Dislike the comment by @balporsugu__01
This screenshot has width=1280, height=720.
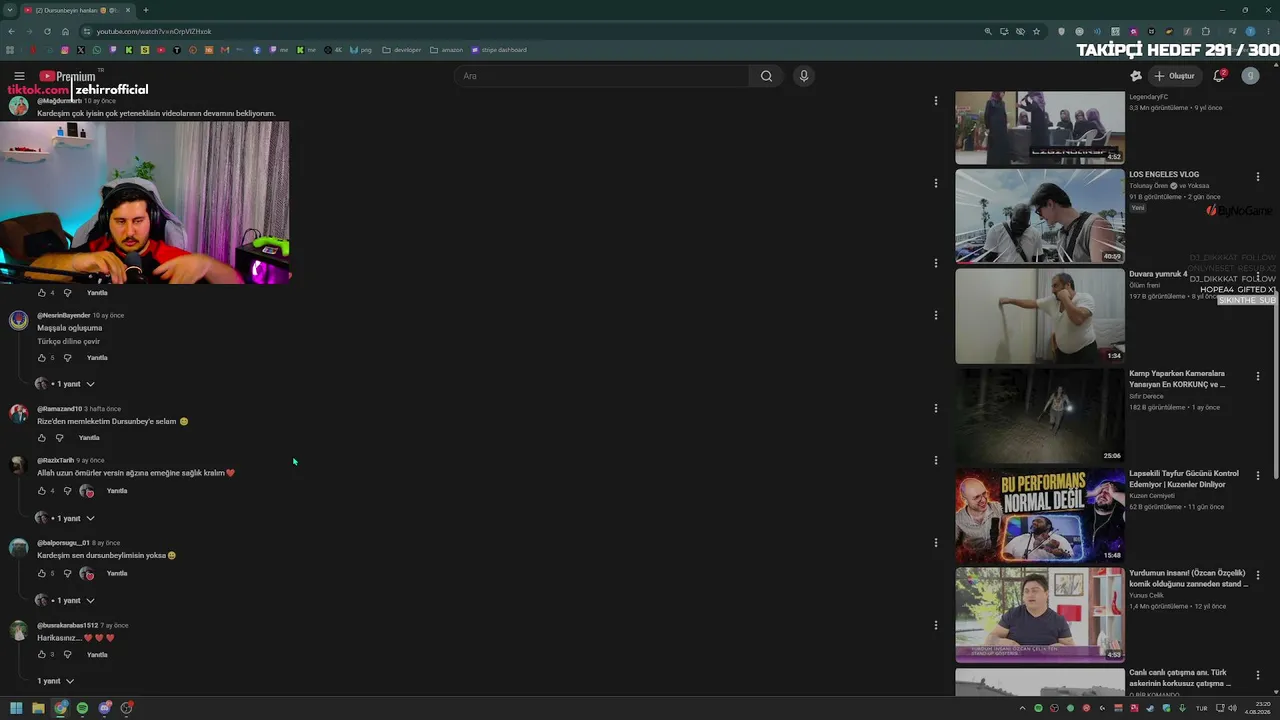point(67,574)
